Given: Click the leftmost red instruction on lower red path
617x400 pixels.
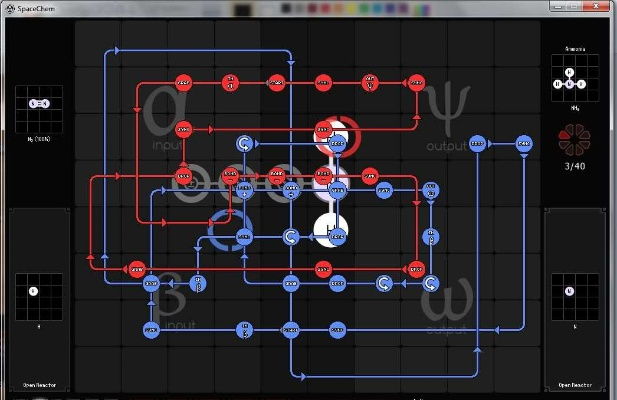Looking at the screenshot, I should (x=137, y=268).
